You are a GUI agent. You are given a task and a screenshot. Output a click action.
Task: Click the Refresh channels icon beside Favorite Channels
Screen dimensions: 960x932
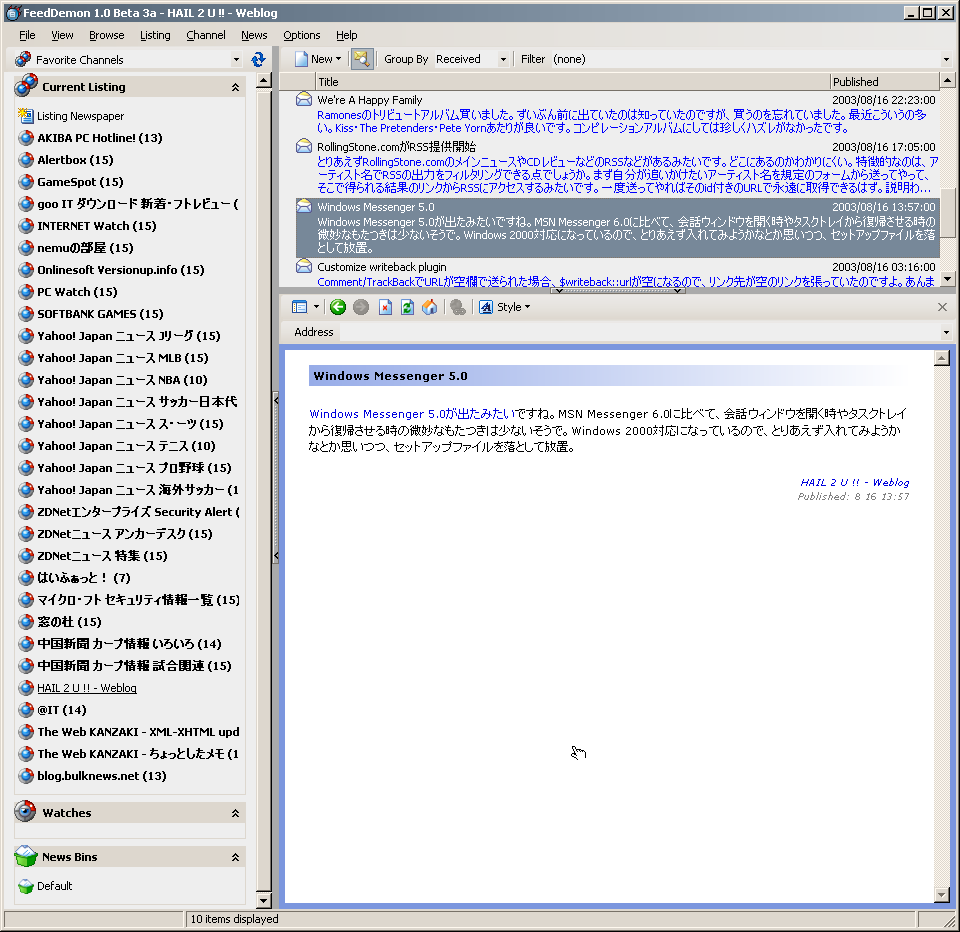coord(258,59)
